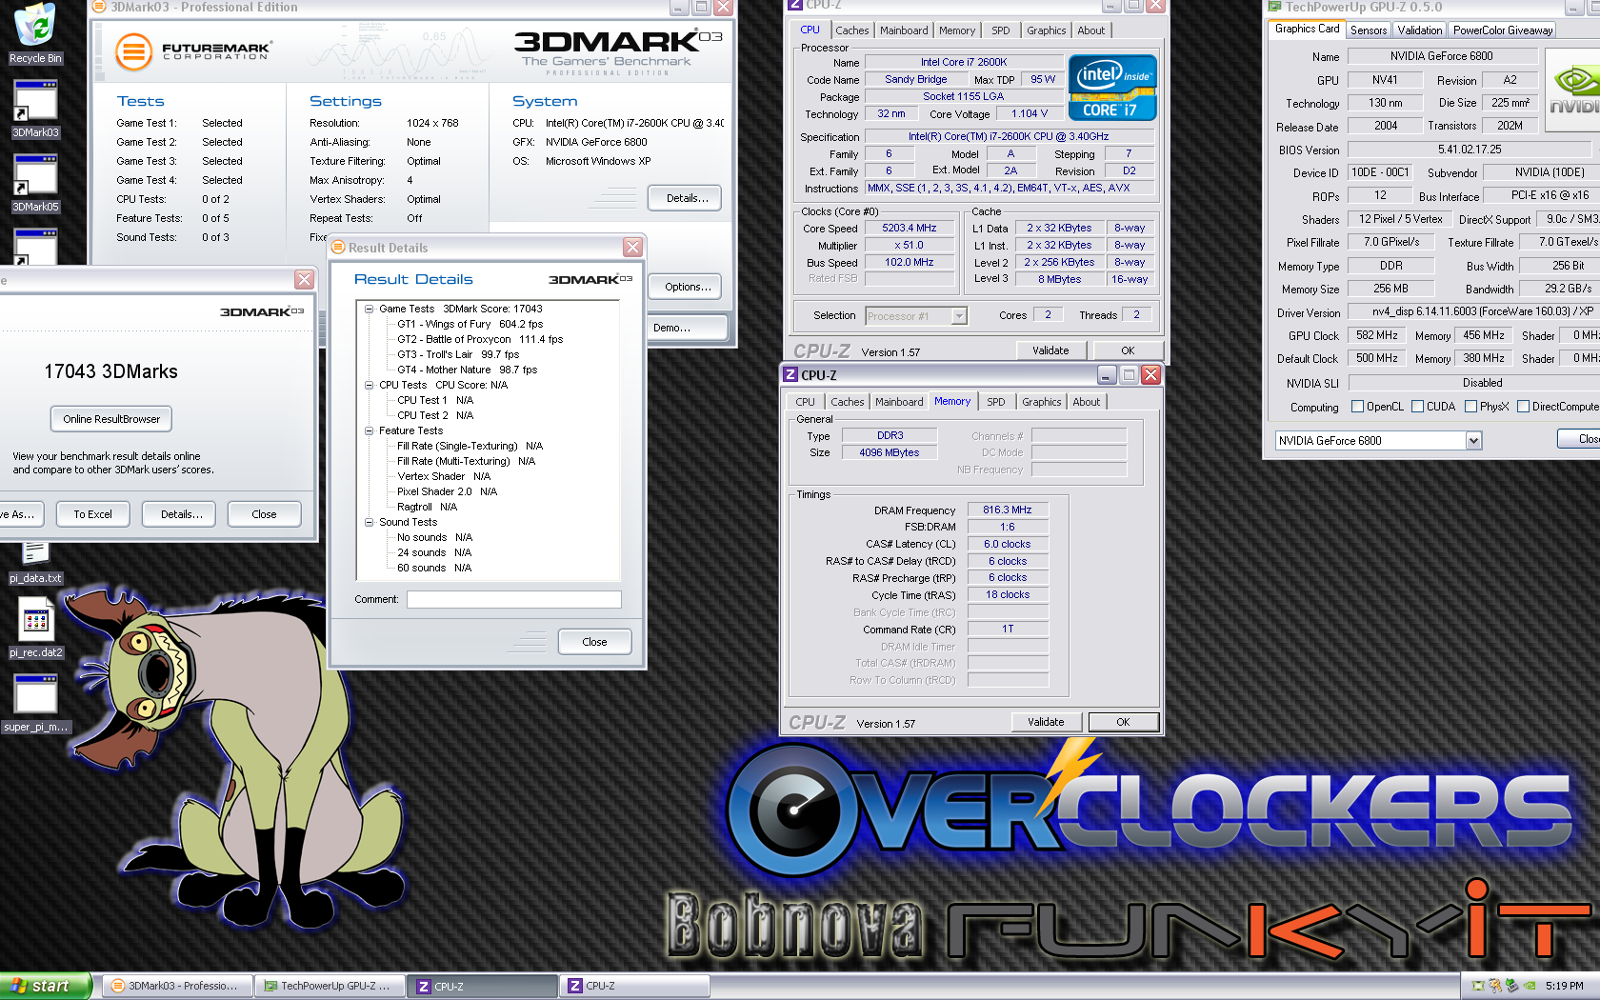1600x1000 pixels.
Task: Enable the PhysX checkbox
Action: tap(1470, 406)
